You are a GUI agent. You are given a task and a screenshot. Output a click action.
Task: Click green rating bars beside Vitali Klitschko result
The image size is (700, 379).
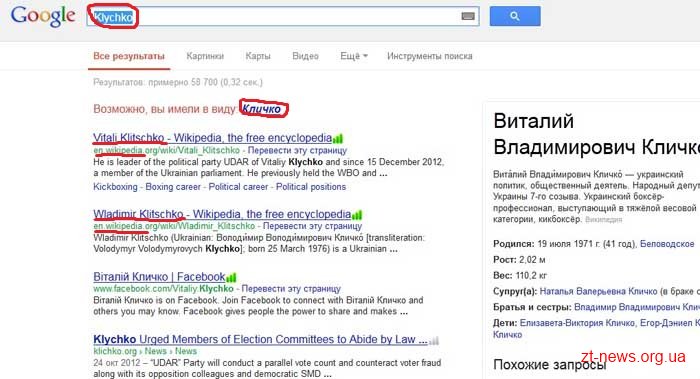[x=338, y=138]
